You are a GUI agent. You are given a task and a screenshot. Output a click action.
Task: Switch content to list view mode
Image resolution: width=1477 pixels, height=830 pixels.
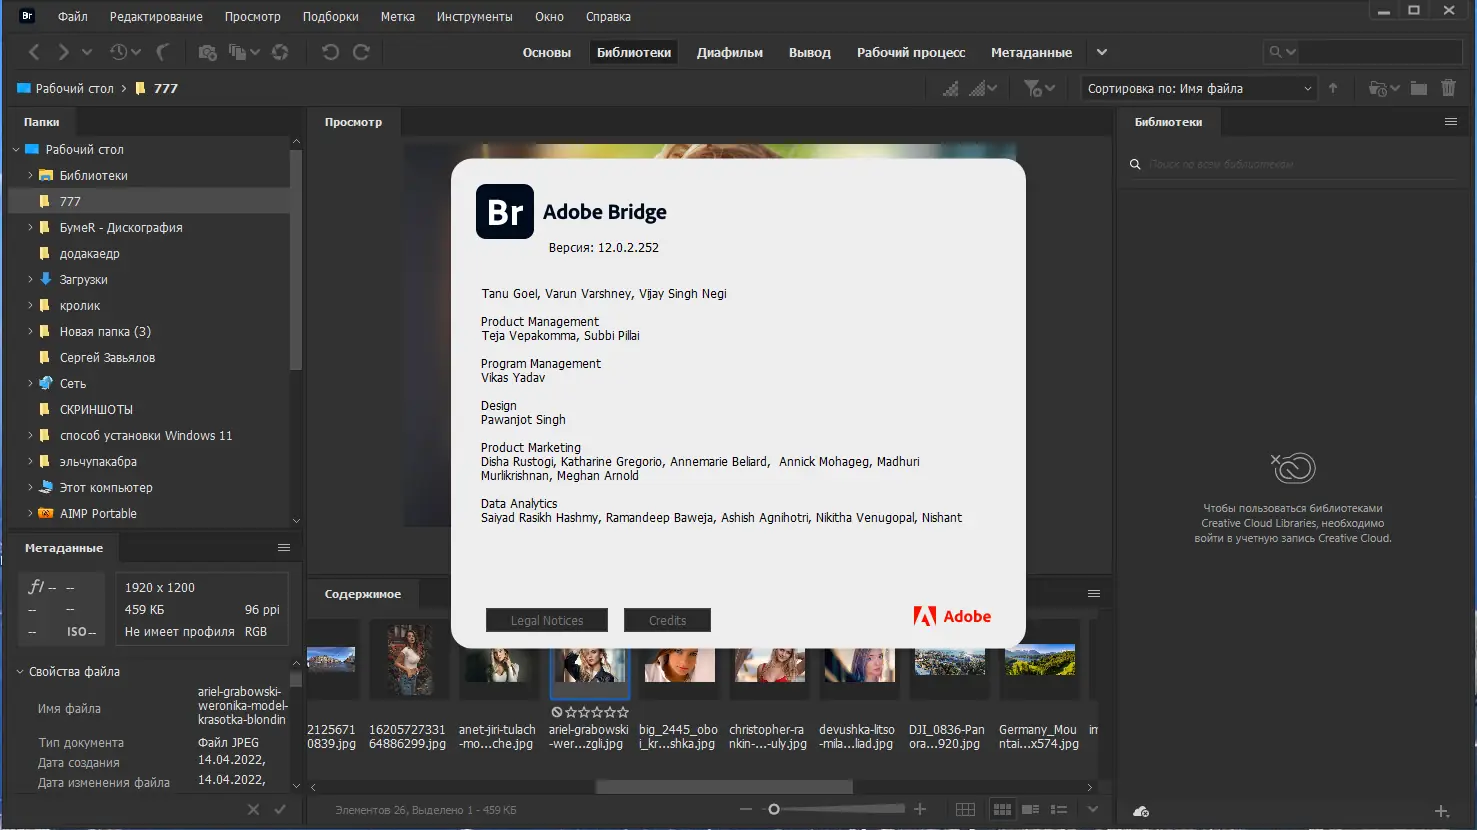tap(1059, 809)
